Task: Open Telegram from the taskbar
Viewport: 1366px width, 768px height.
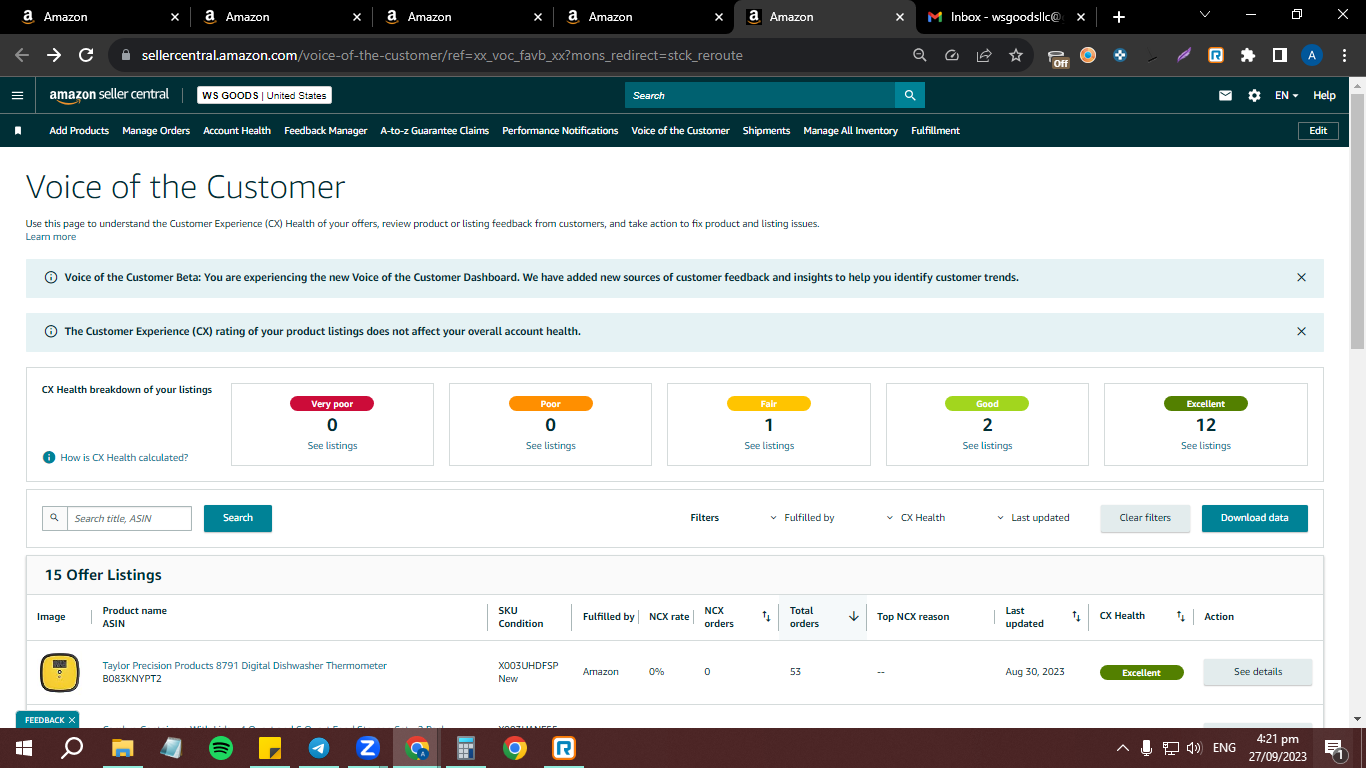Action: pos(319,747)
